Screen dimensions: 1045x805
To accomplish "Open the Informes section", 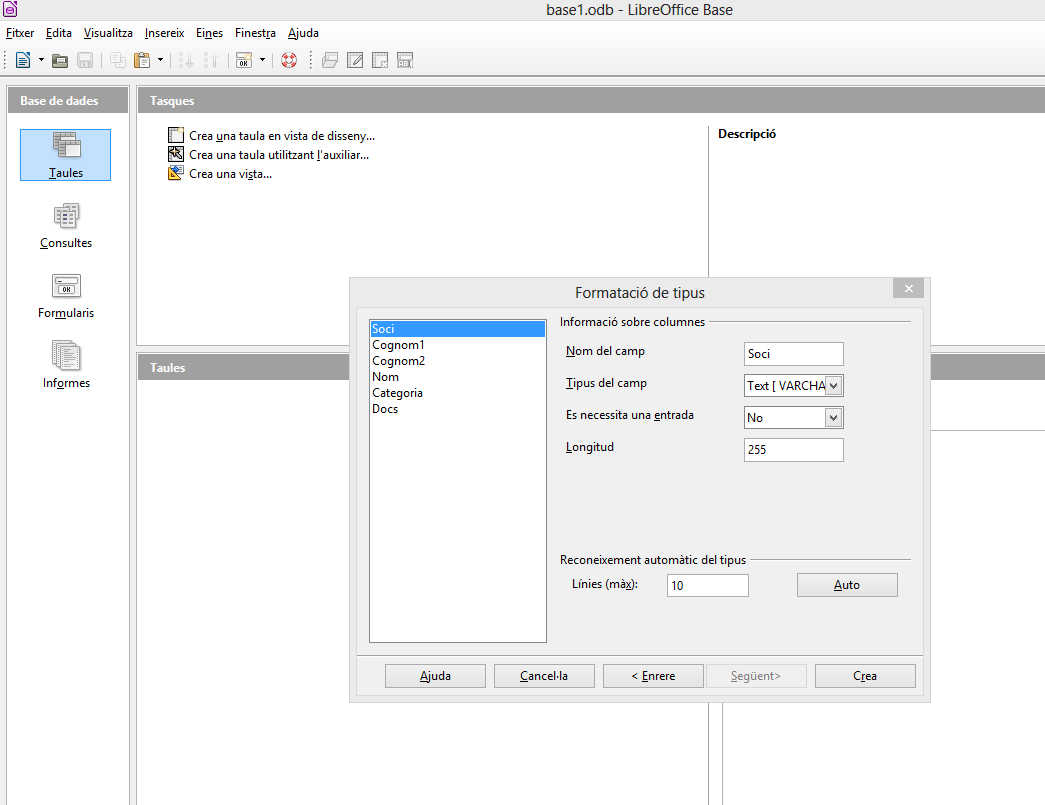I will 66,365.
